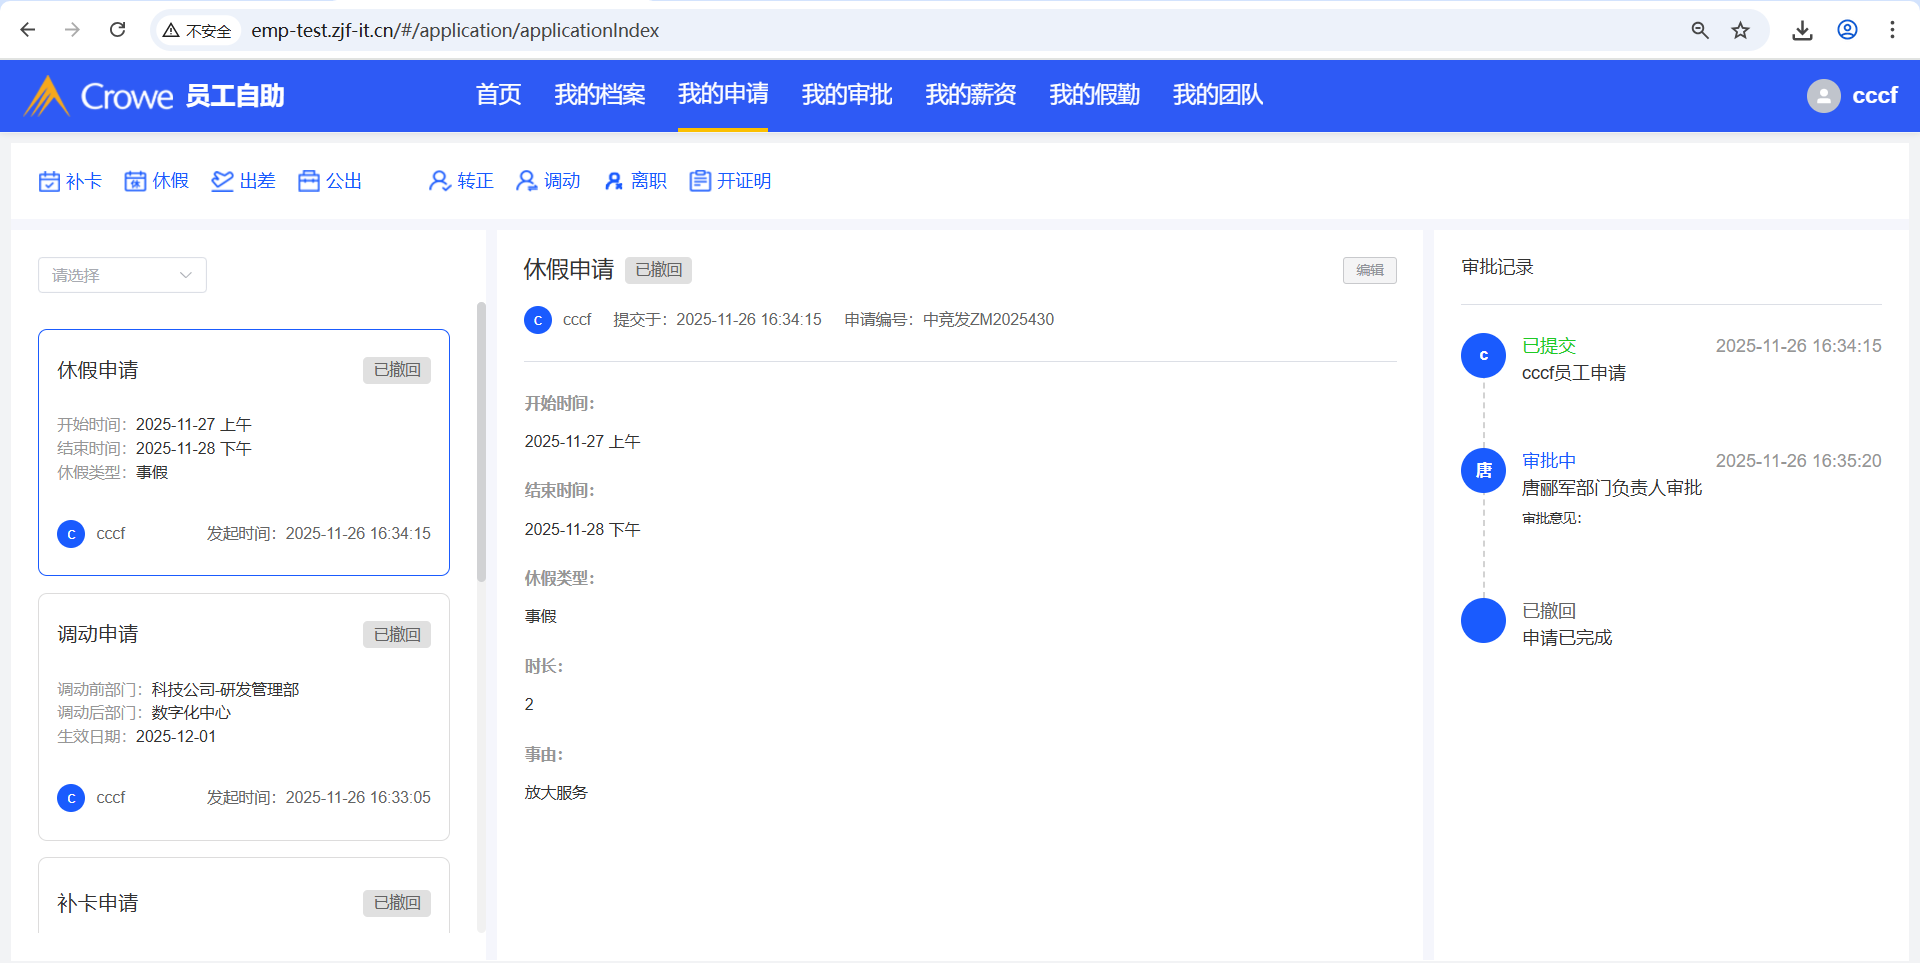Click the 补卡 calendar-check icon
Image resolution: width=1920 pixels, height=963 pixels.
[x=49, y=181]
